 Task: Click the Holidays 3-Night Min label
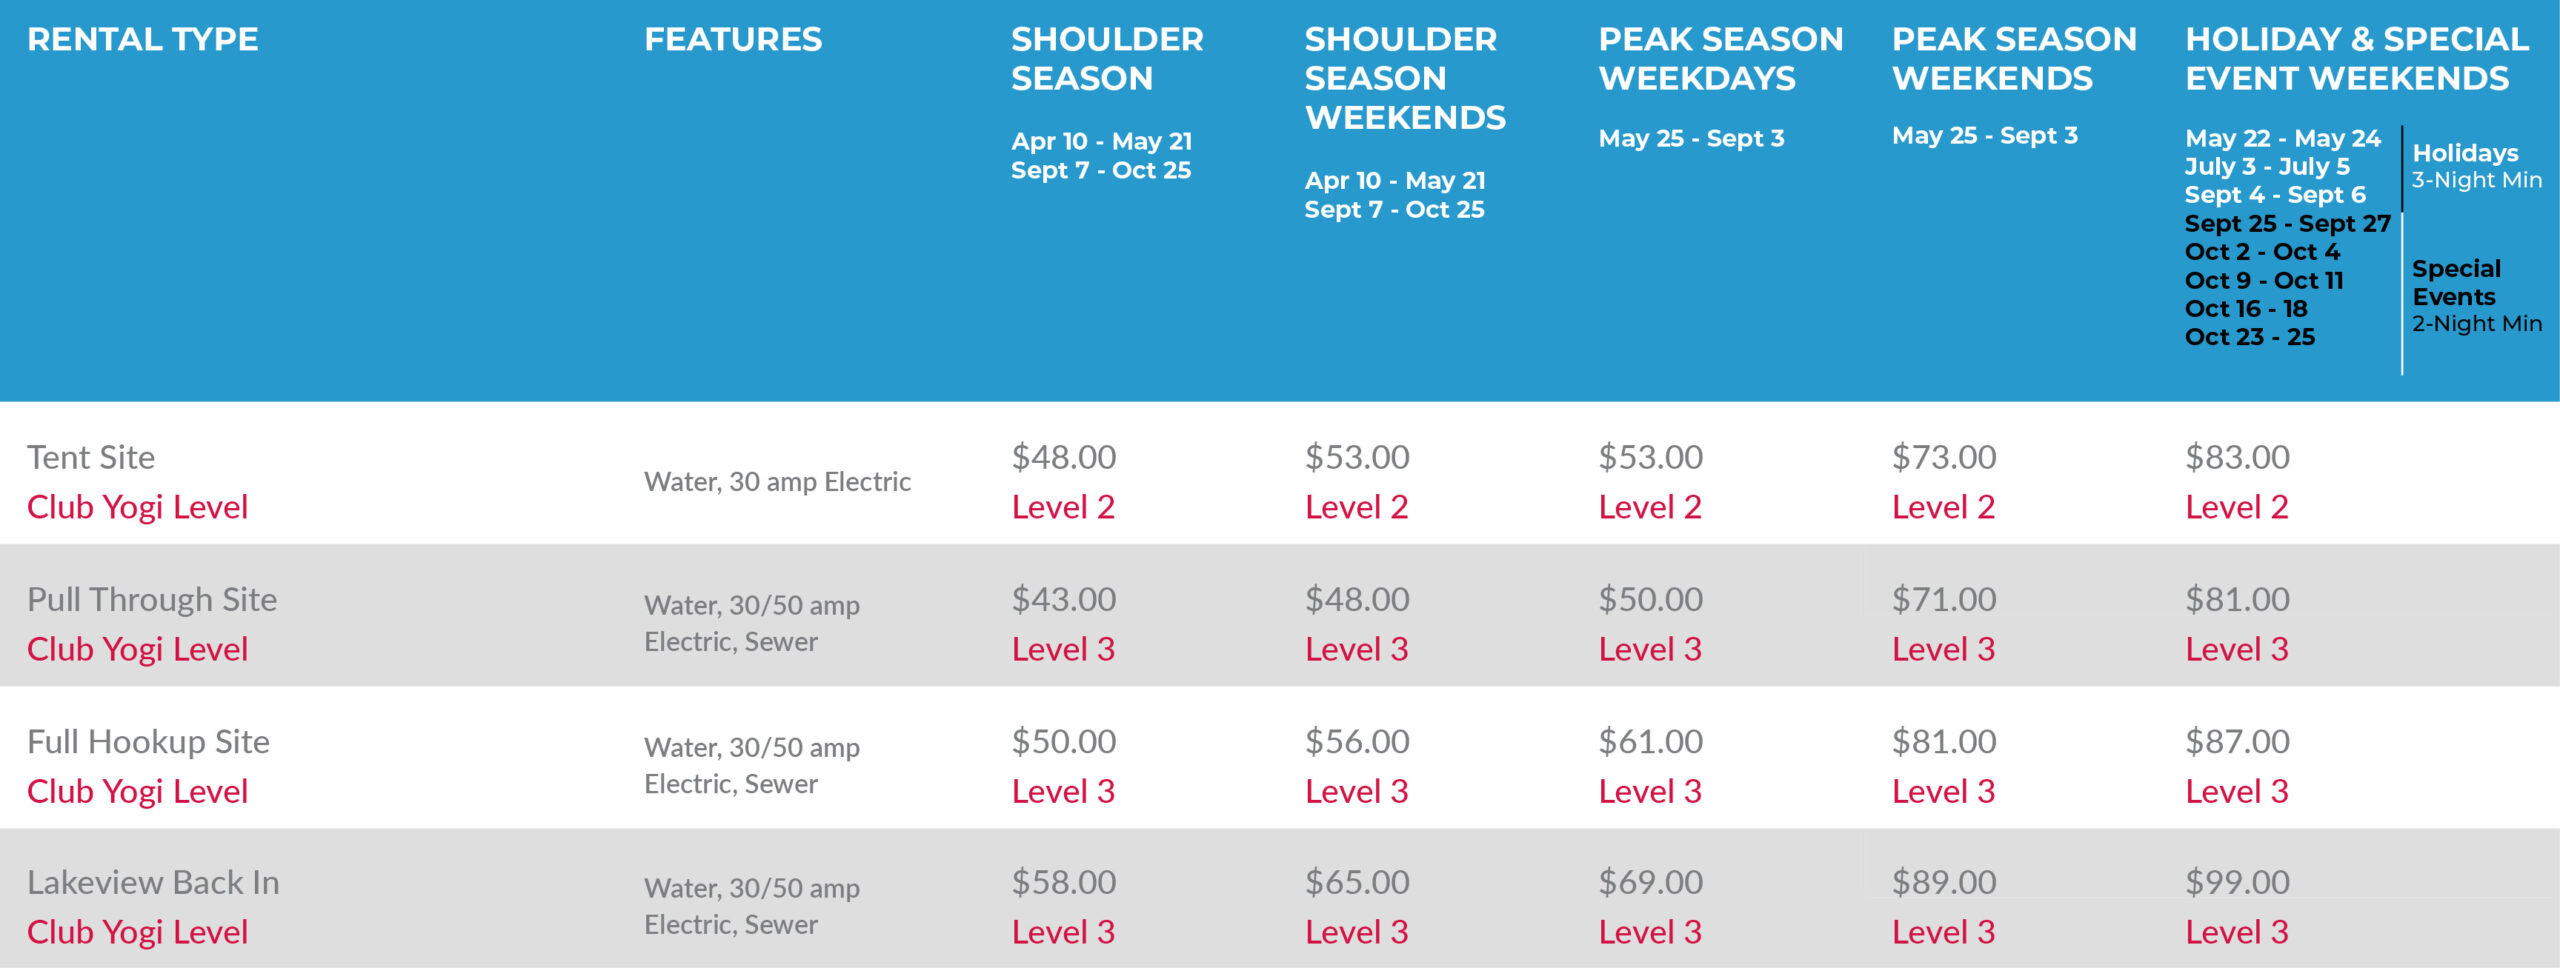tap(2476, 166)
